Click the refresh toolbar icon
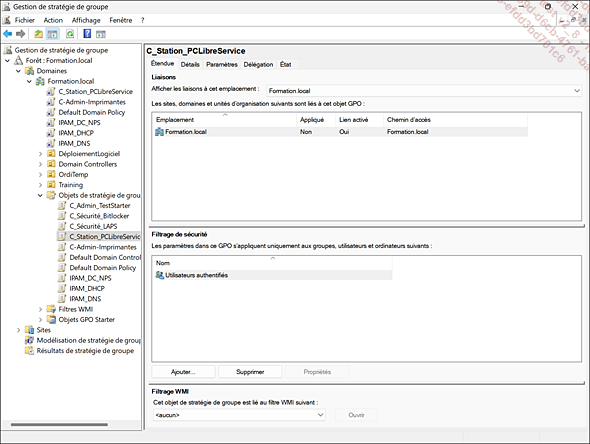This screenshot has height=444, width=590. click(x=70, y=34)
